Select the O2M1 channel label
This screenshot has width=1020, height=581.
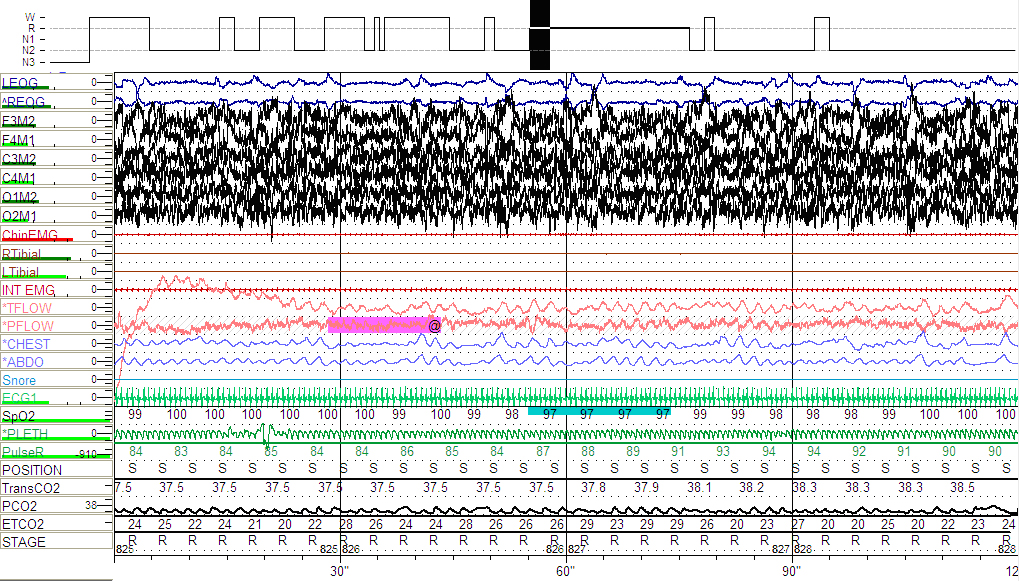coord(19,216)
